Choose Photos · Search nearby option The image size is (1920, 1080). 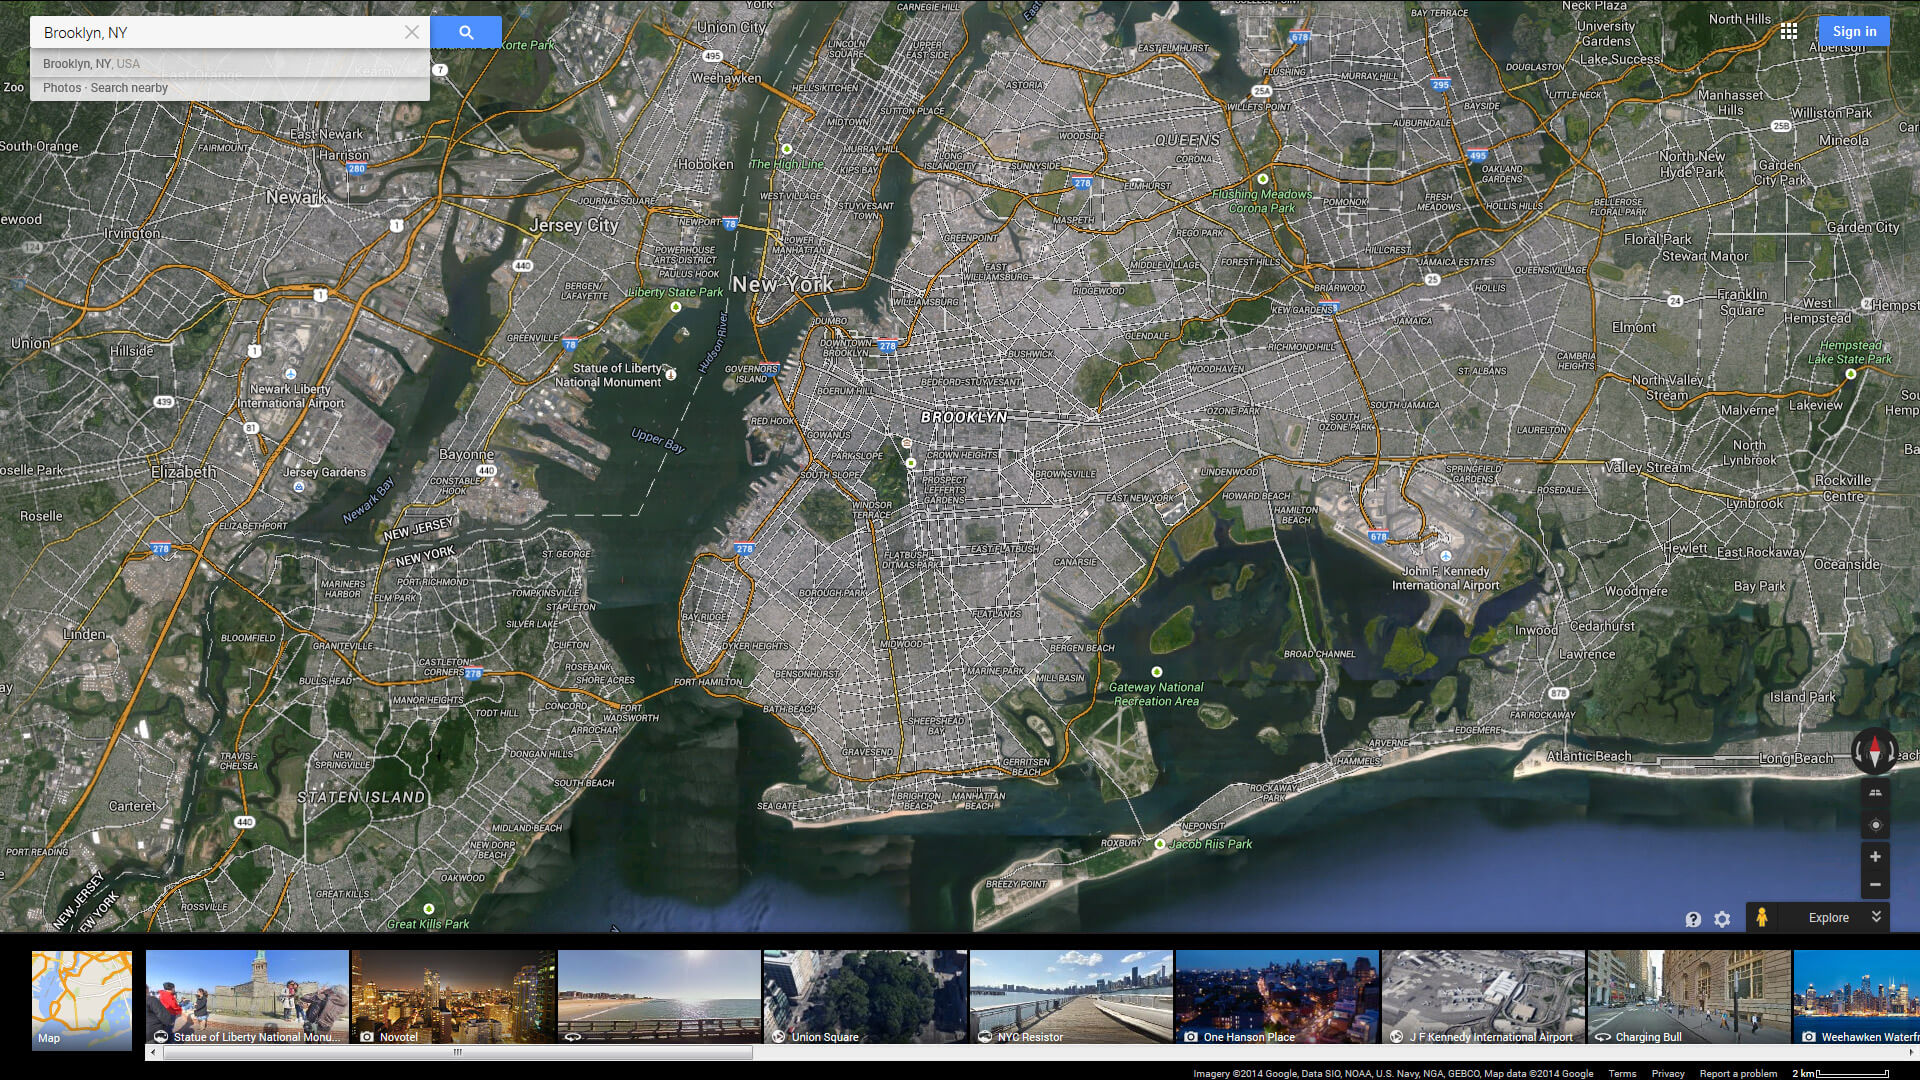(105, 88)
